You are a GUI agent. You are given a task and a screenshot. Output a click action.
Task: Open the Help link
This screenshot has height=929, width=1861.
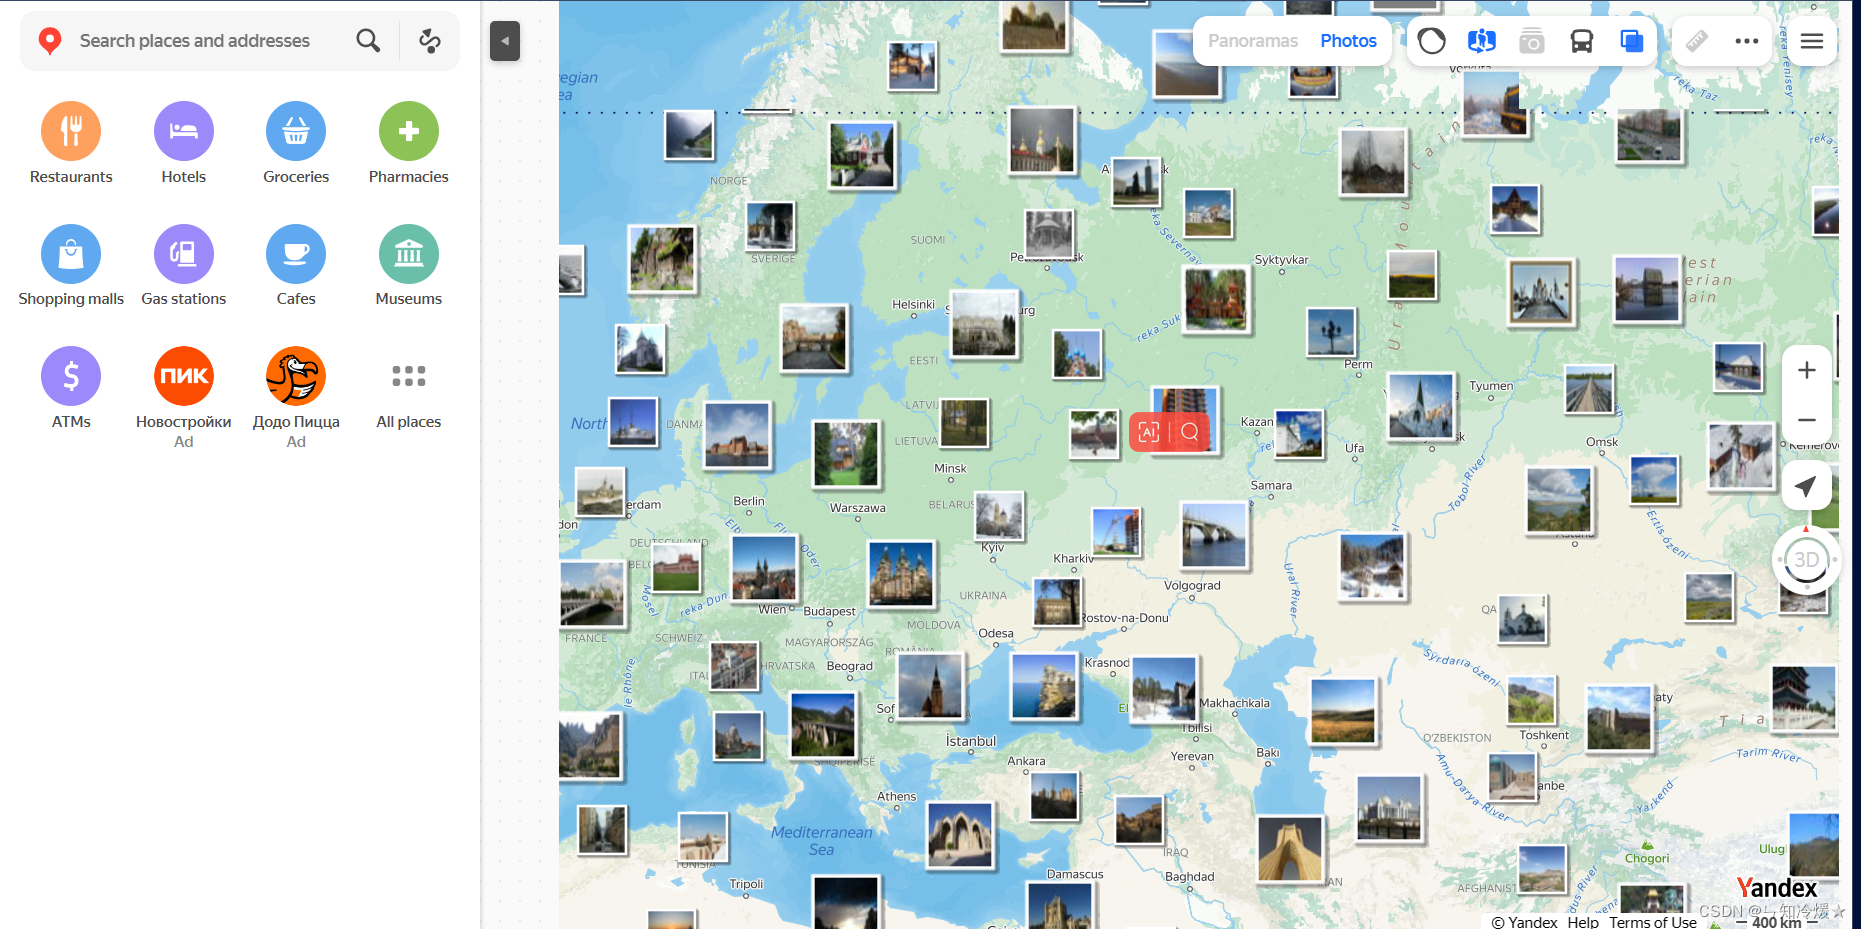pos(1583,922)
